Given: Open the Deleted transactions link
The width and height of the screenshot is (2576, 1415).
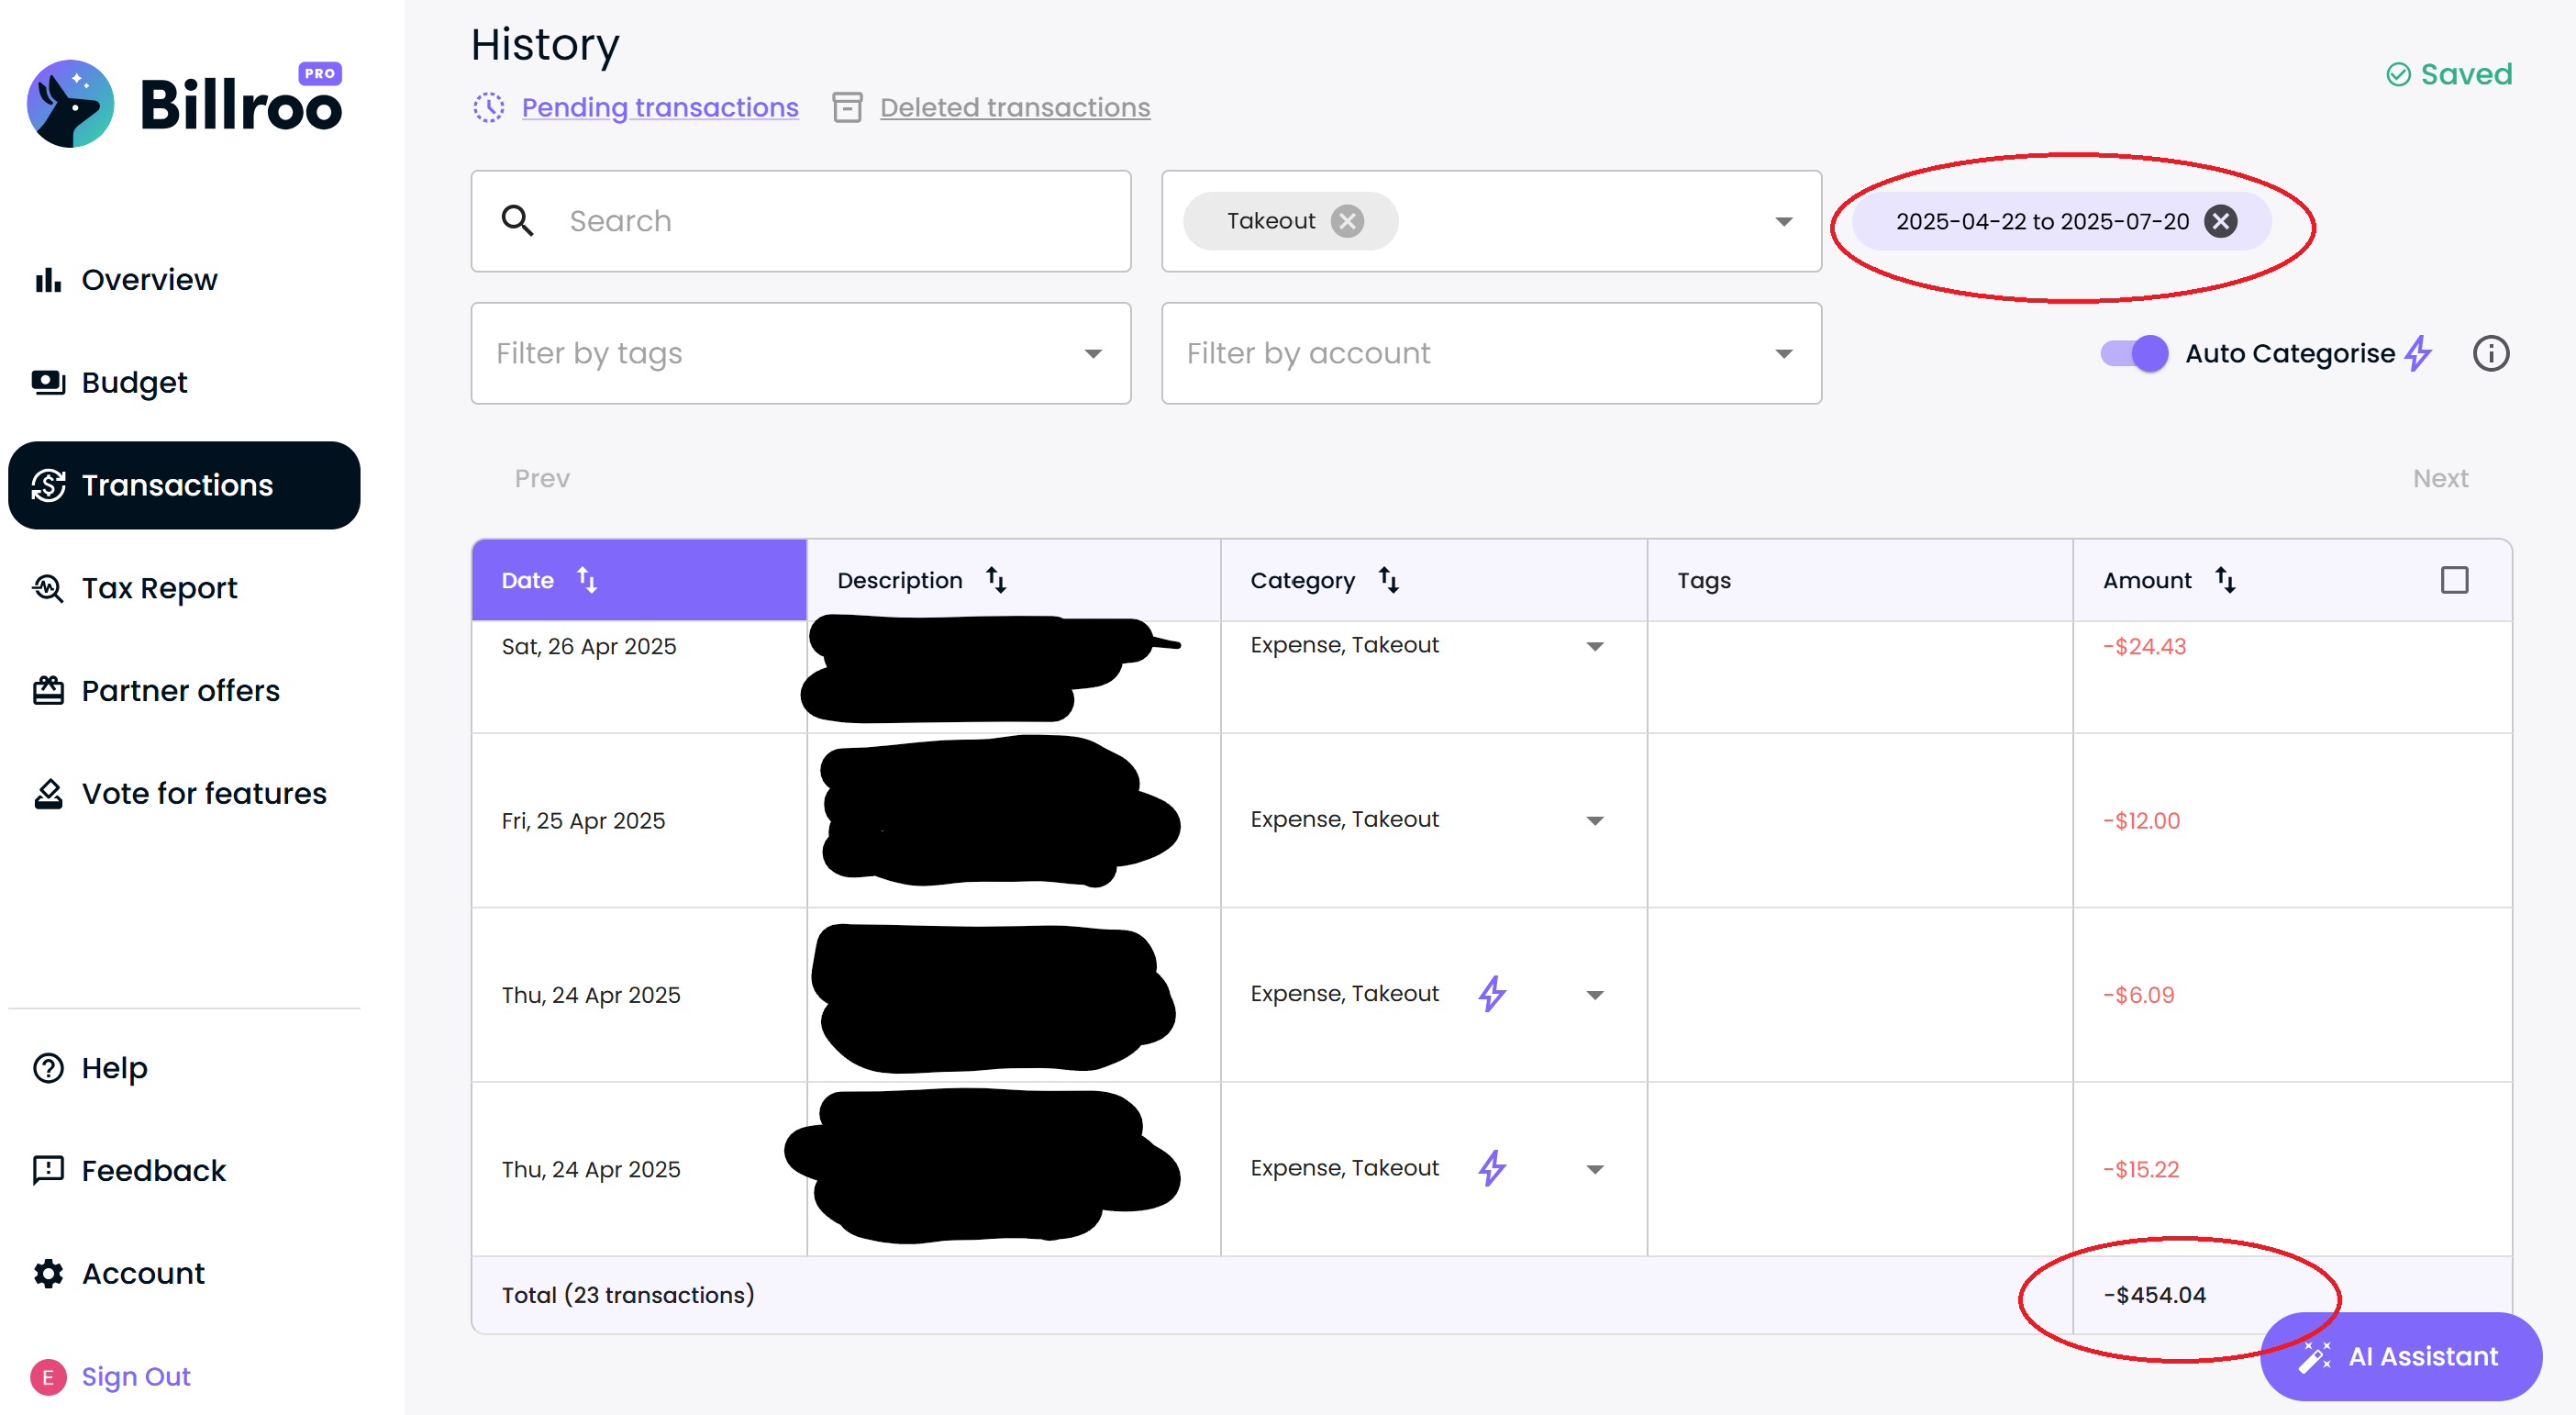Looking at the screenshot, I should pyautogui.click(x=1015, y=107).
